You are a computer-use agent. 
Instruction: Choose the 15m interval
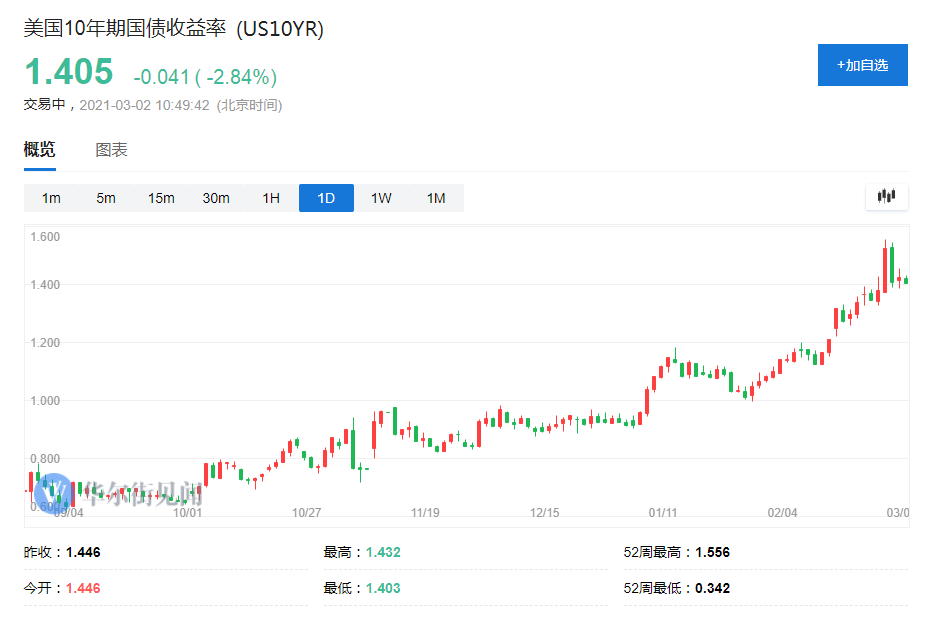click(161, 198)
